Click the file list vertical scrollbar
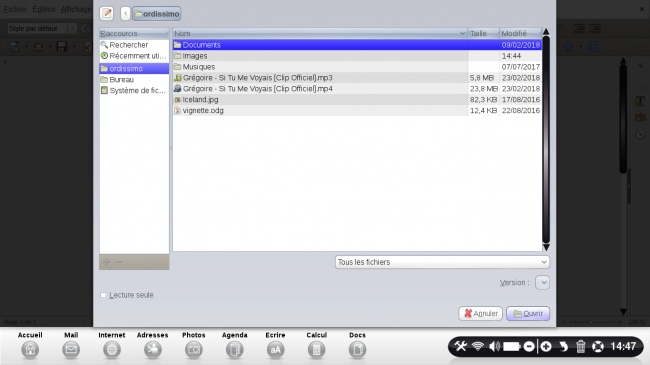Image resolution: width=650 pixels, height=365 pixels. (546, 139)
